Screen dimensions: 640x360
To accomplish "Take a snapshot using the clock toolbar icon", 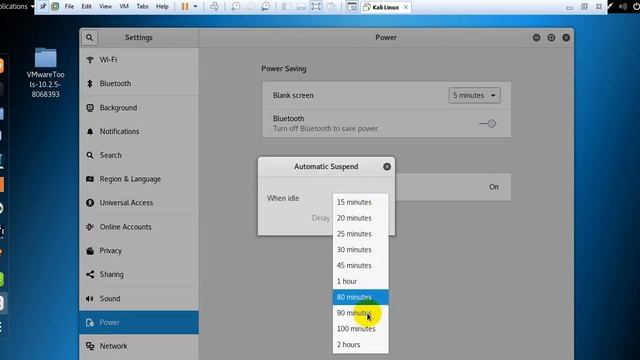I will point(236,7).
